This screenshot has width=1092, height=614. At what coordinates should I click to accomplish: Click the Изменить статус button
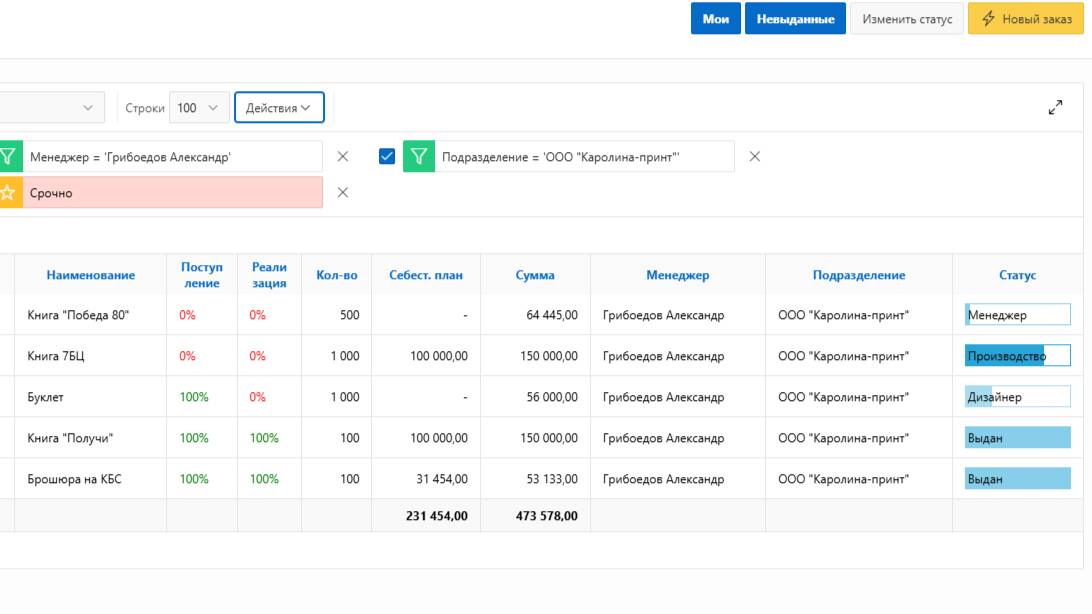point(907,19)
